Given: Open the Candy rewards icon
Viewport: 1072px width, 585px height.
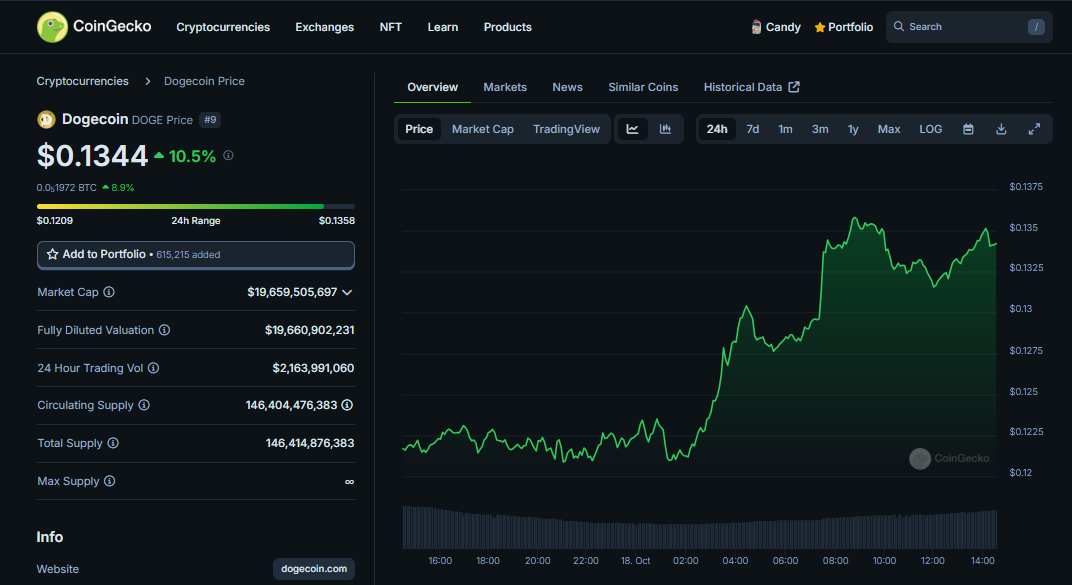Looking at the screenshot, I should pos(757,27).
